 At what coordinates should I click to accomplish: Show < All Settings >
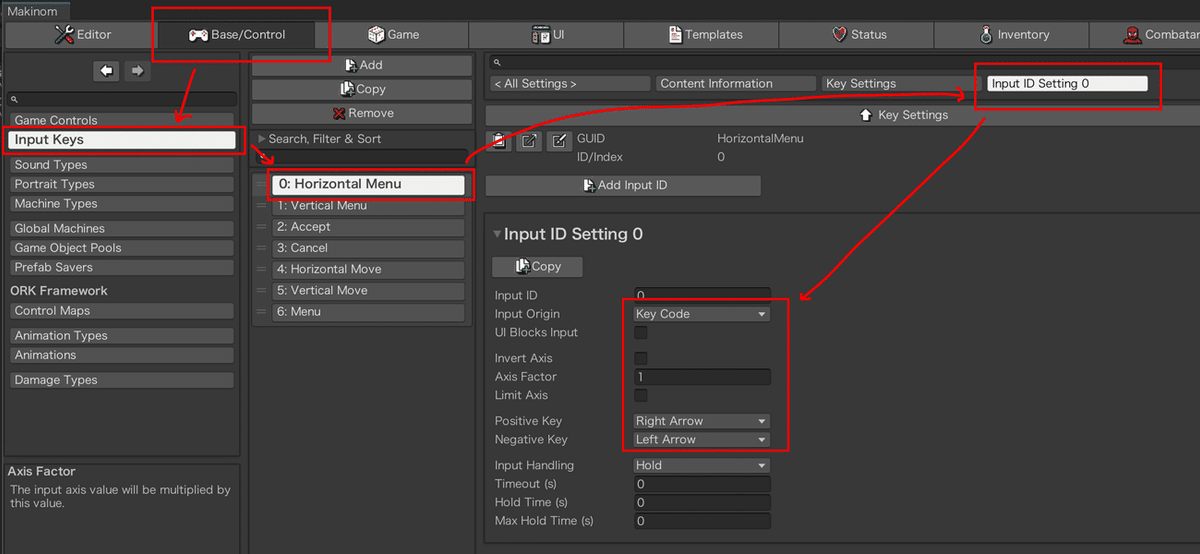click(x=570, y=84)
